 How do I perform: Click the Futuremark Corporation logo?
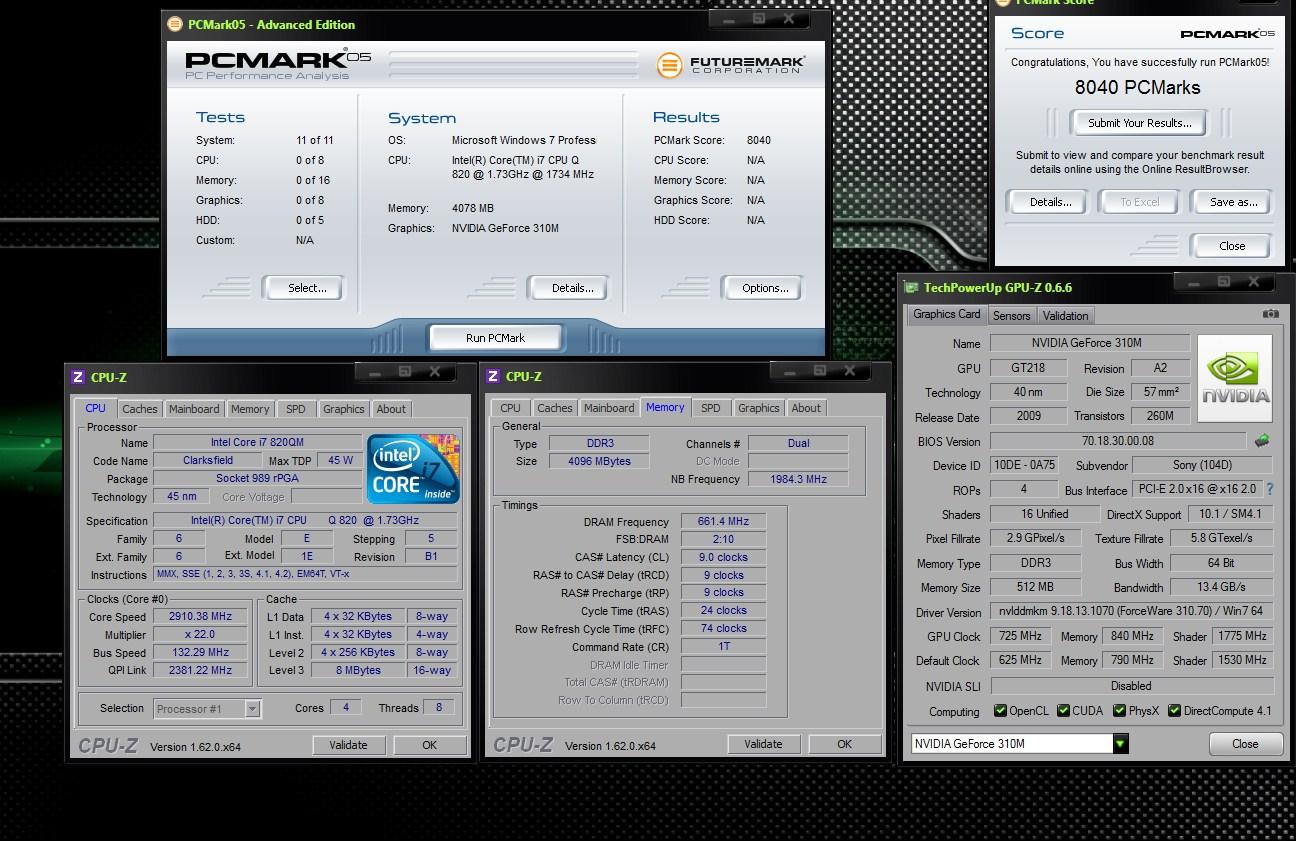point(731,65)
